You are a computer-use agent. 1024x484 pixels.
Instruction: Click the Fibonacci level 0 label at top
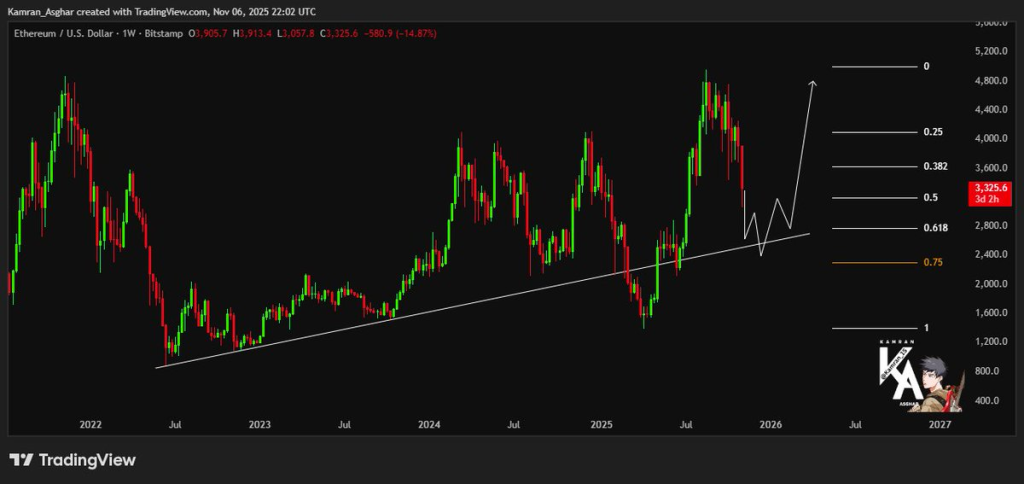(x=926, y=66)
